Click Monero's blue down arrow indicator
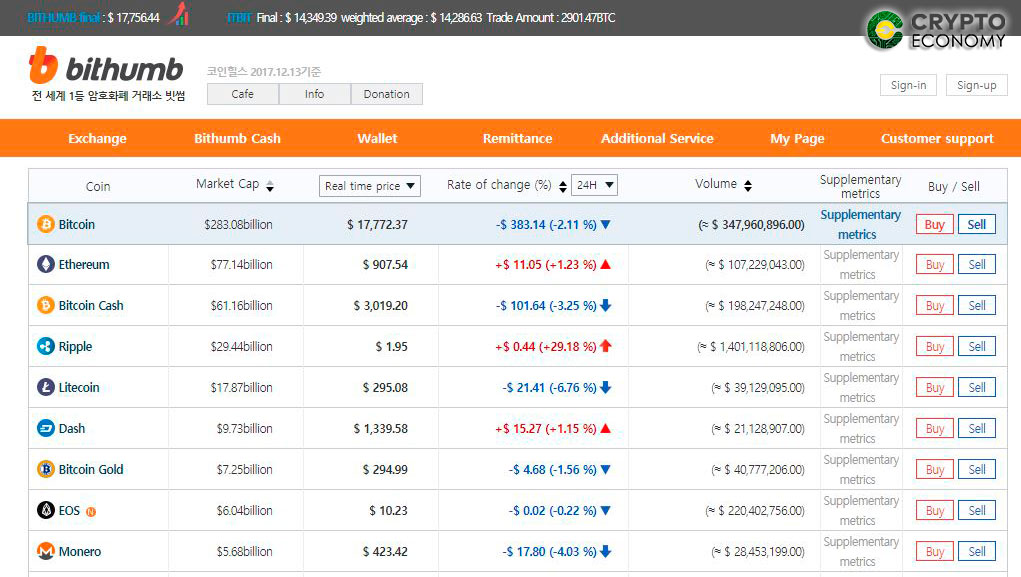 pos(606,551)
